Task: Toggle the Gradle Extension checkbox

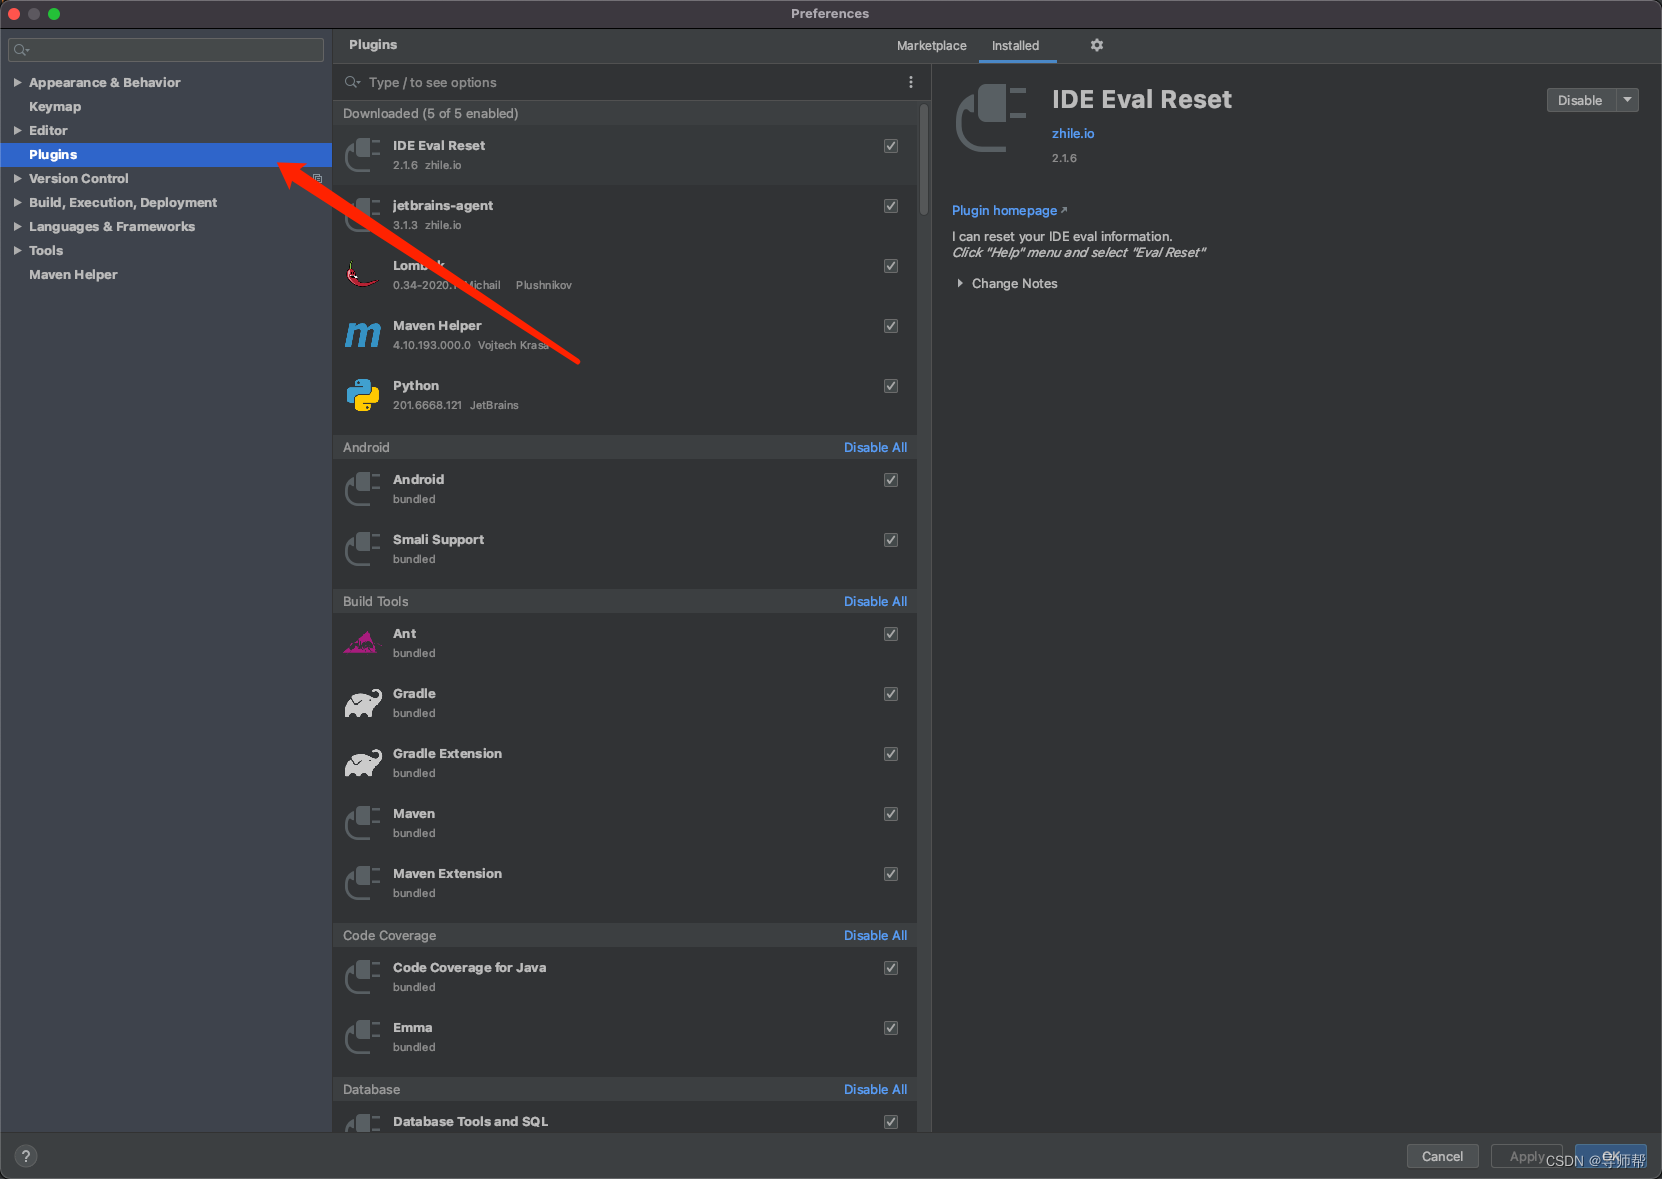Action: point(891,754)
